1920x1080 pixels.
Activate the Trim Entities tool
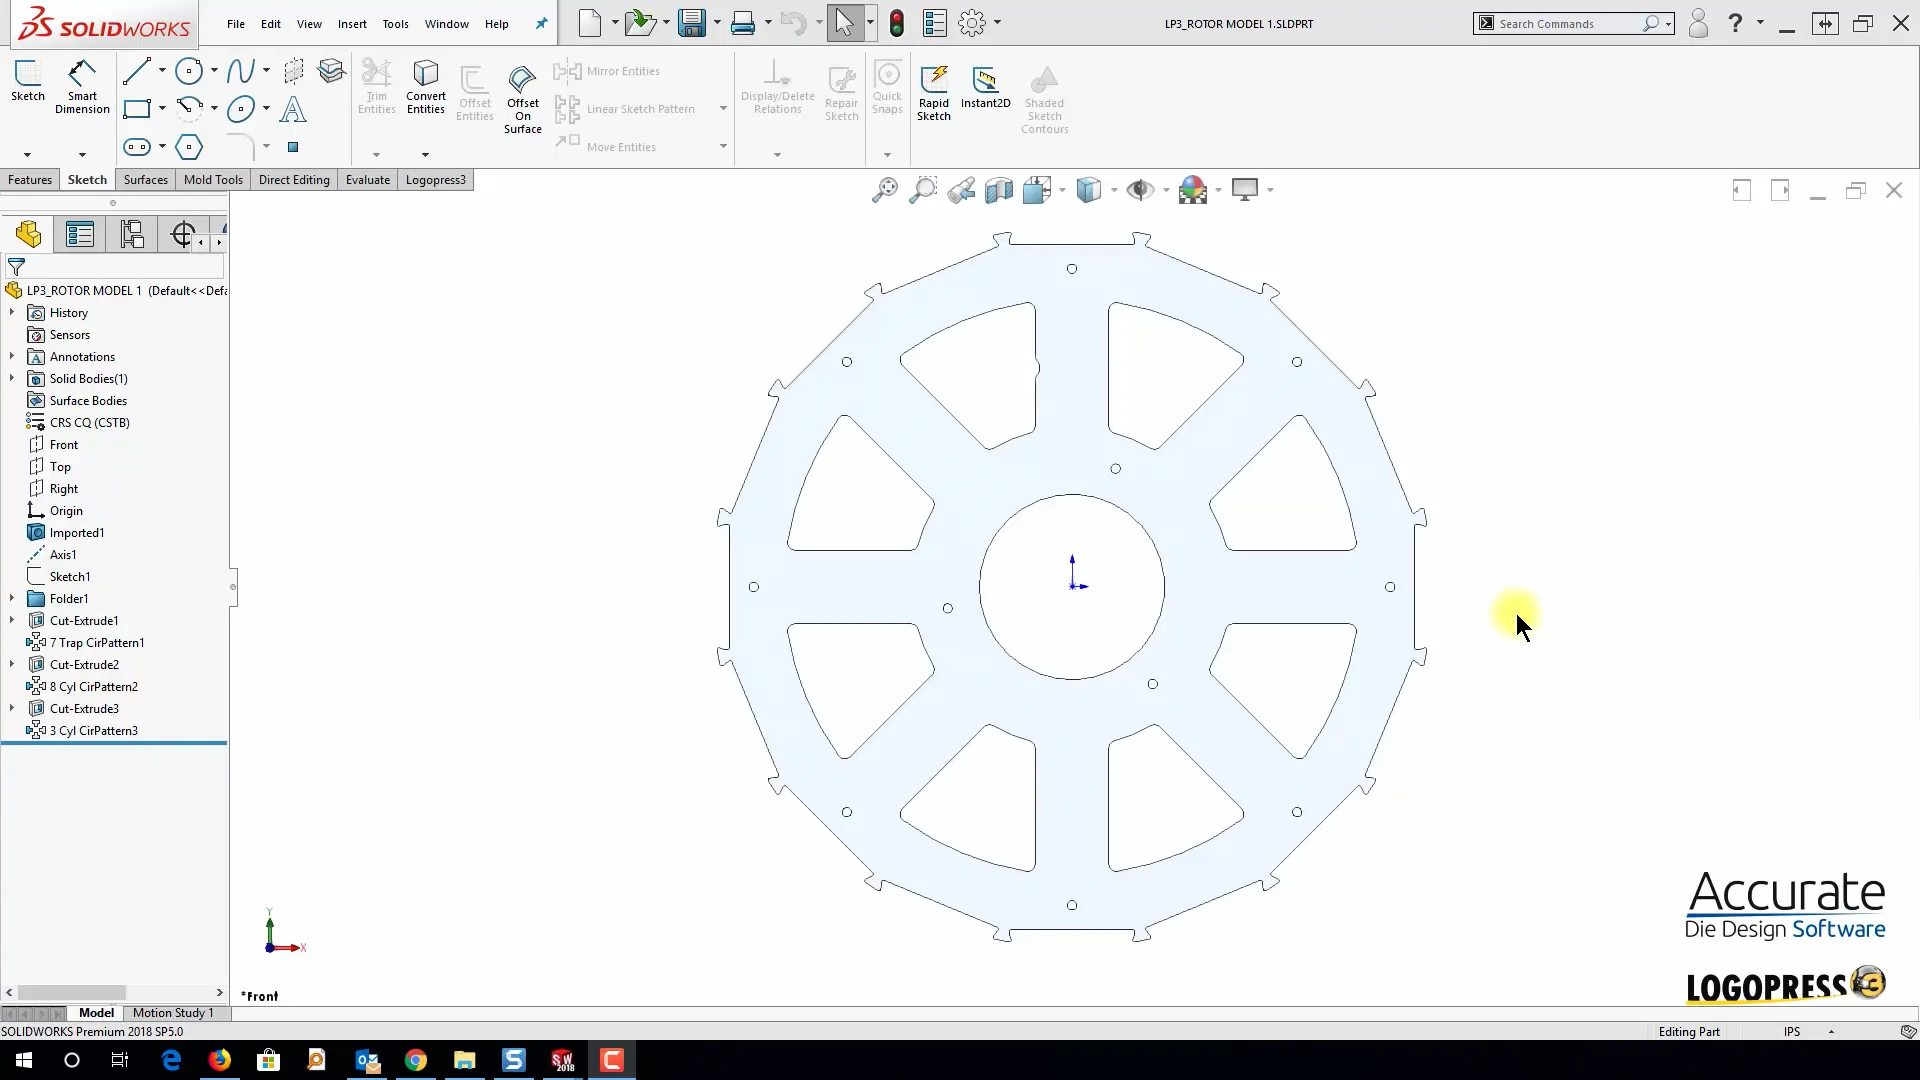376,85
